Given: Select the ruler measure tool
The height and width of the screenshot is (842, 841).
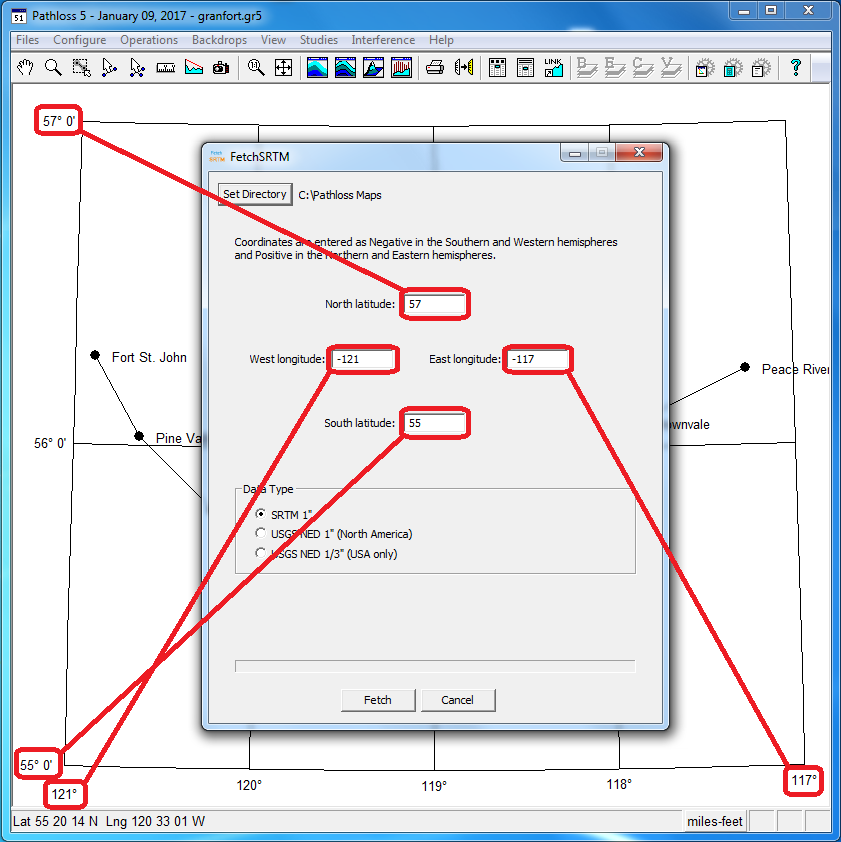Looking at the screenshot, I should pos(166,68).
